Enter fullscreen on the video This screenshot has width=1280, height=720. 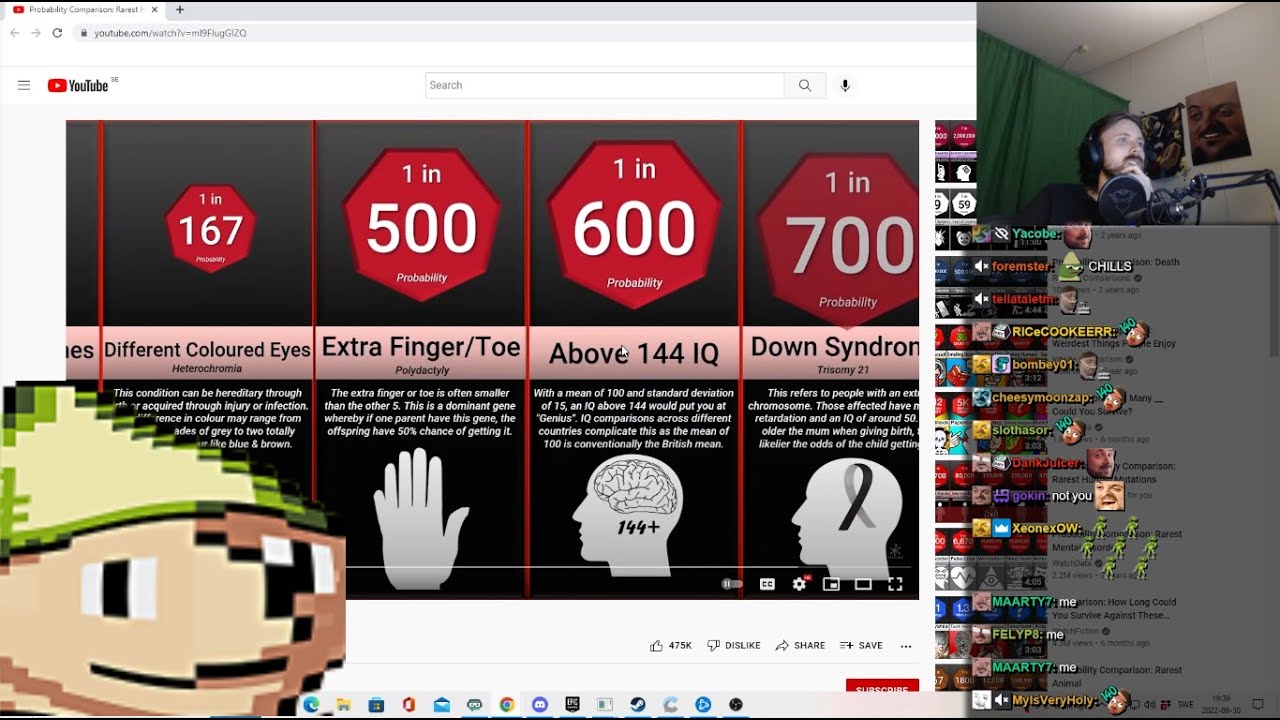[895, 584]
